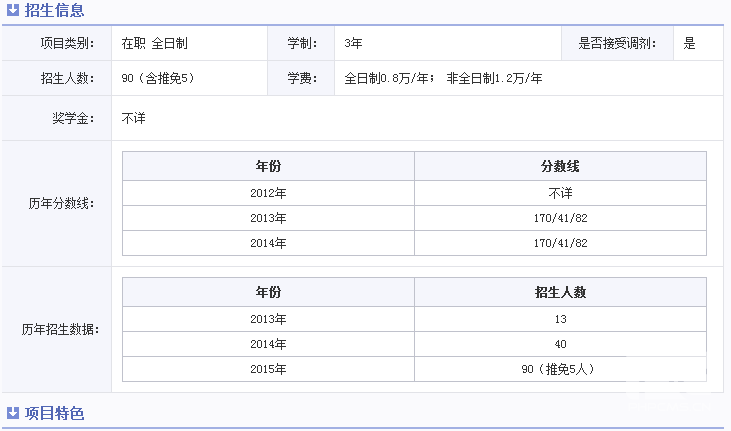Click the arrow icon beside 项目特色
This screenshot has height=431, width=731.
(x=13, y=413)
